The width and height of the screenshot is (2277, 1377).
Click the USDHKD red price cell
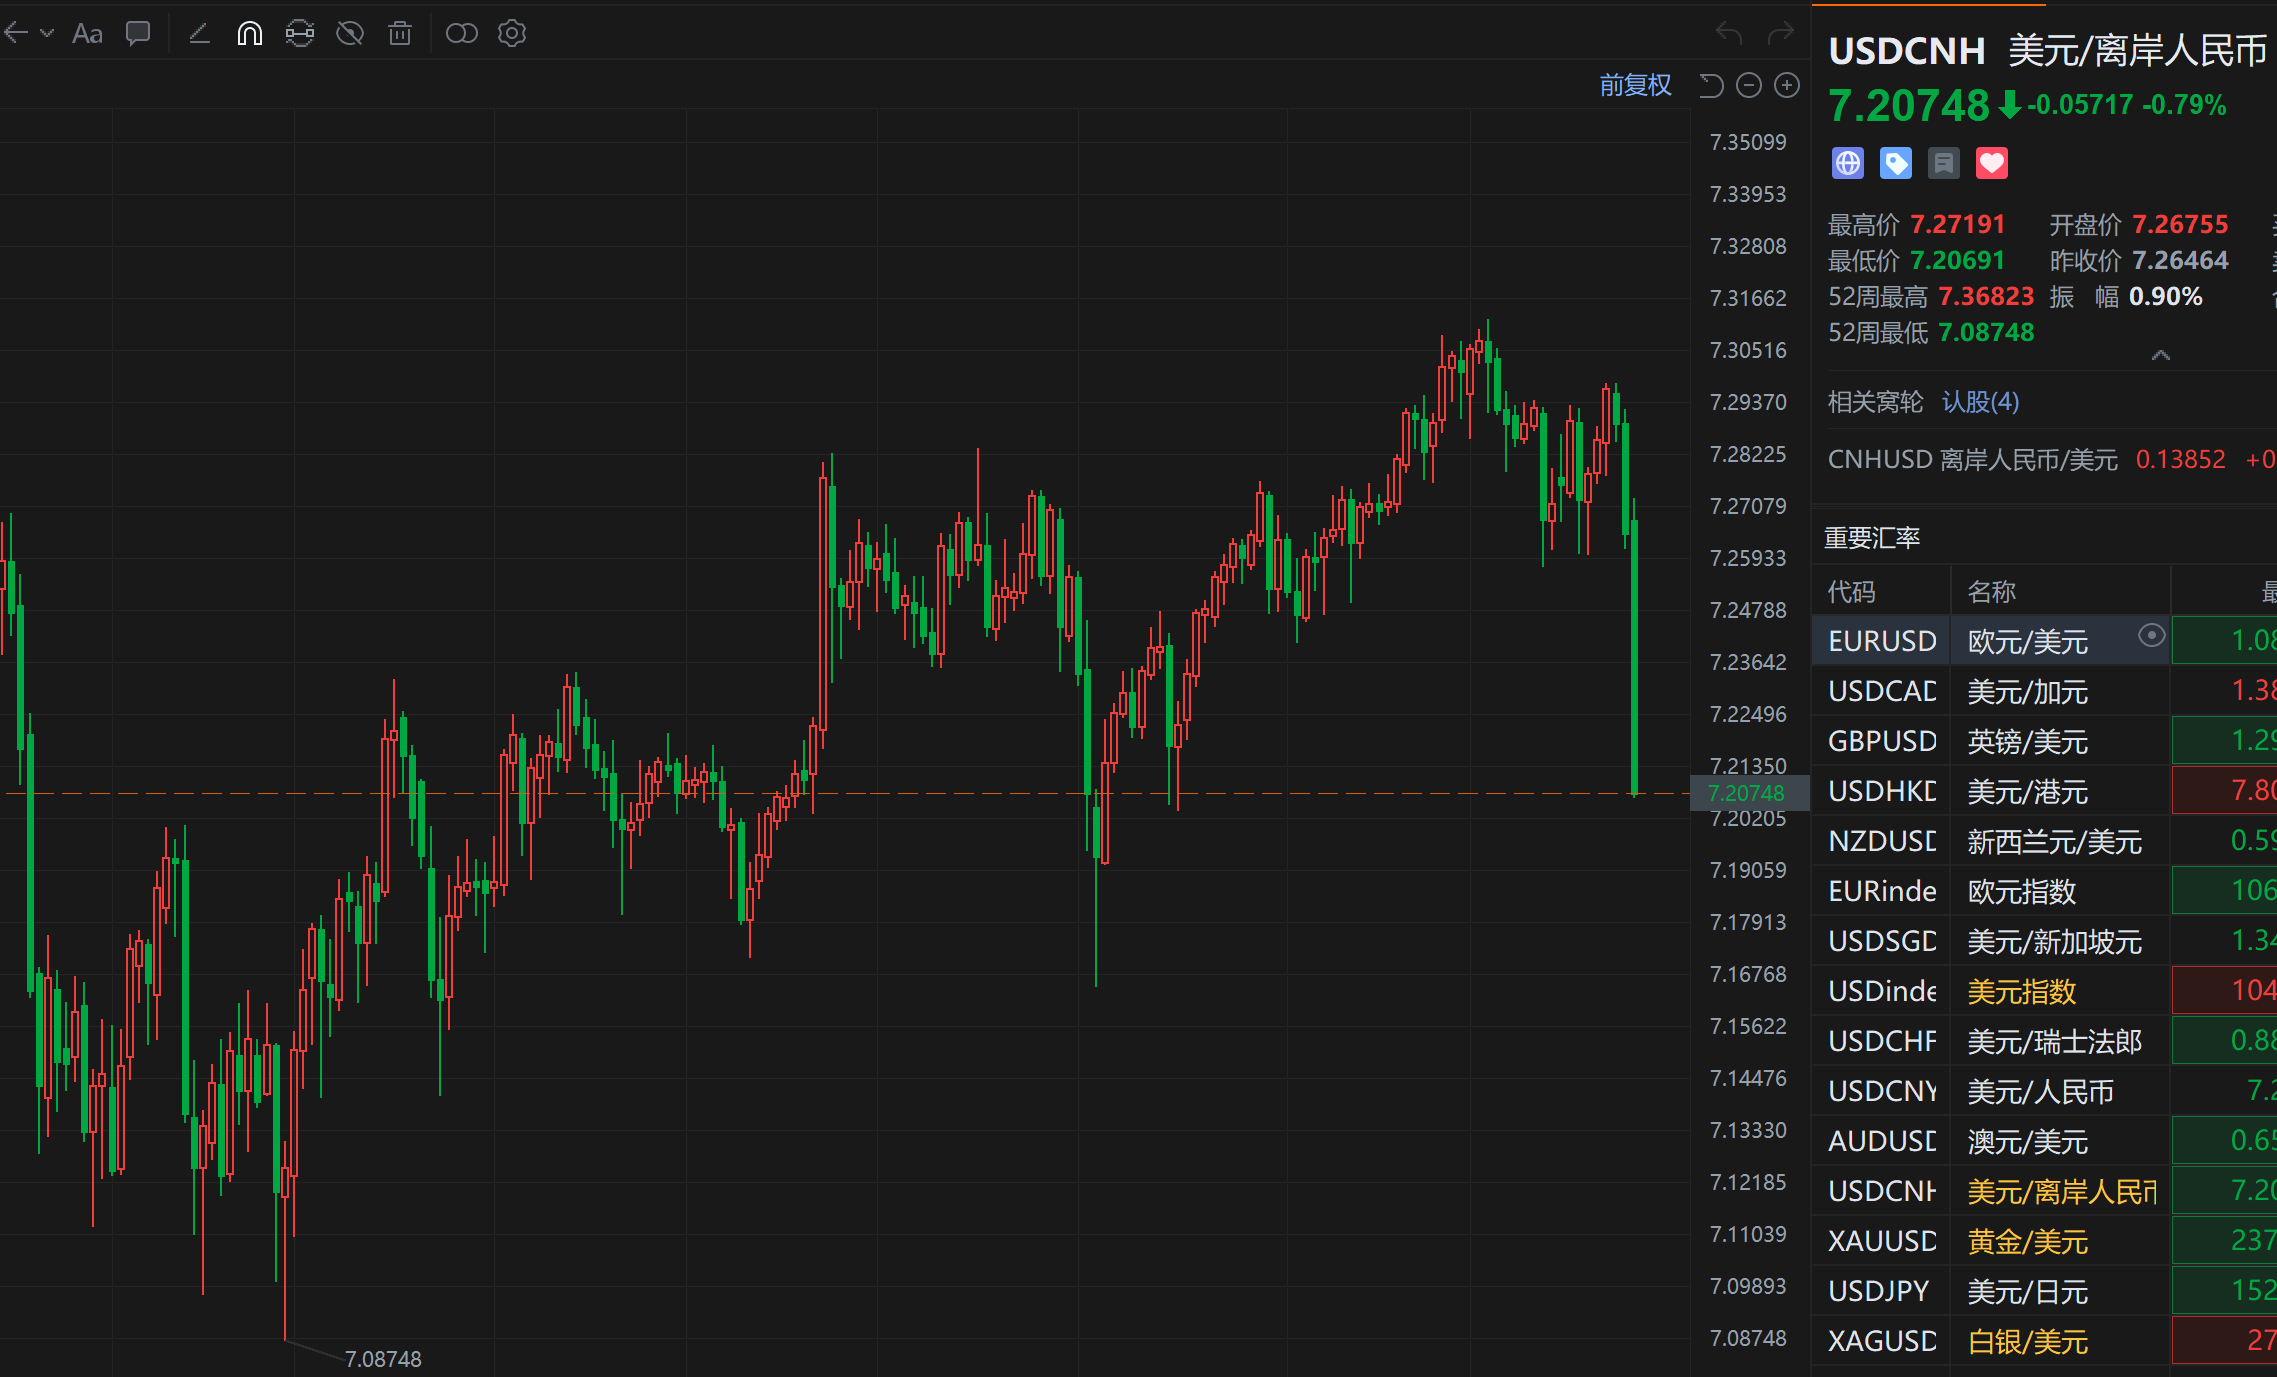point(2224,791)
